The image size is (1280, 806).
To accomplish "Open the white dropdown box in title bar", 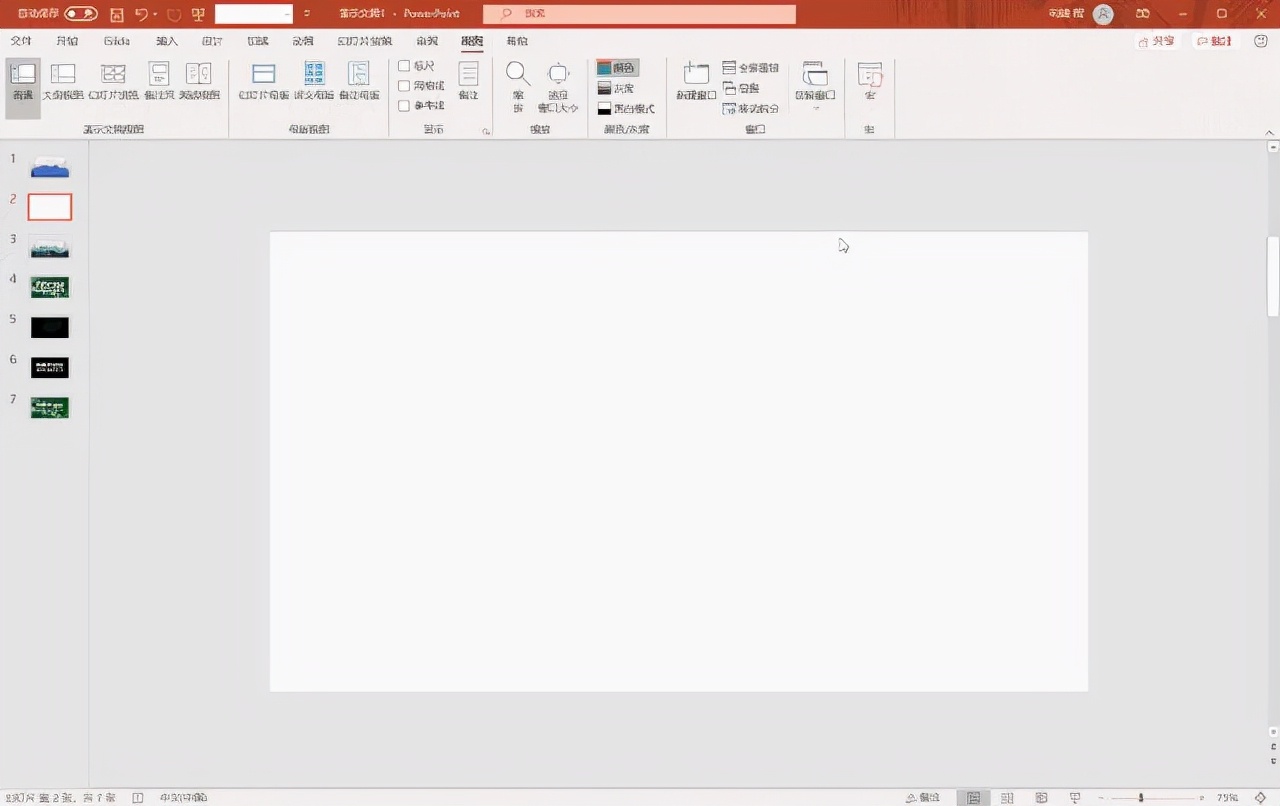I will tap(254, 14).
